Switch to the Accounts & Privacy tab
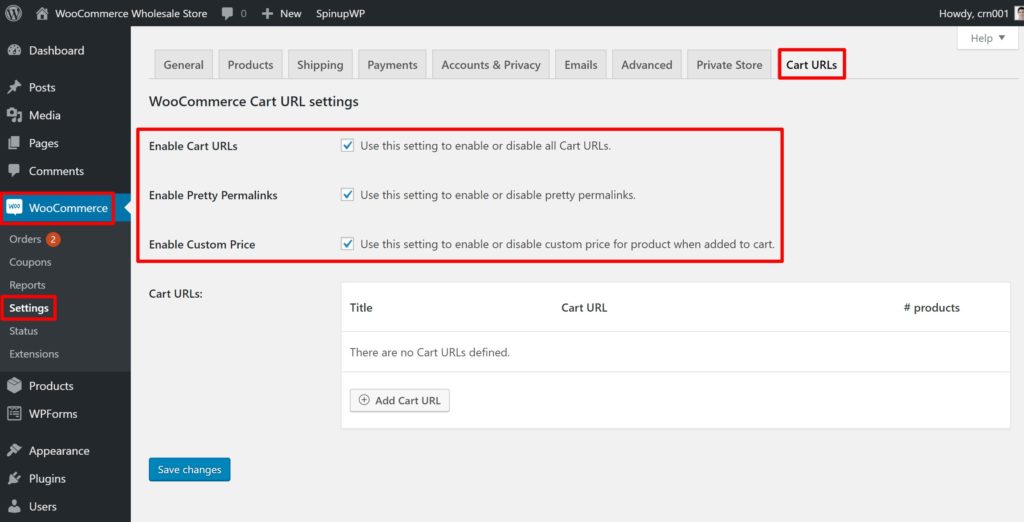The height and width of the screenshot is (522, 1024). coord(490,65)
